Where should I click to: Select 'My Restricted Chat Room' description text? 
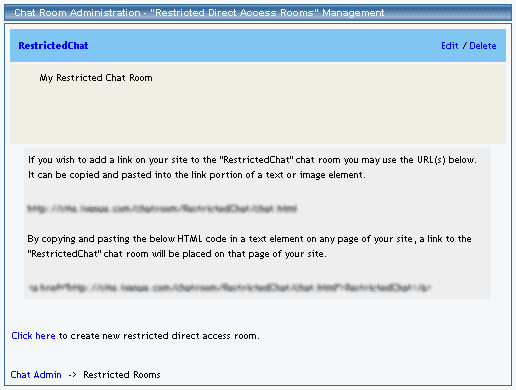point(96,78)
